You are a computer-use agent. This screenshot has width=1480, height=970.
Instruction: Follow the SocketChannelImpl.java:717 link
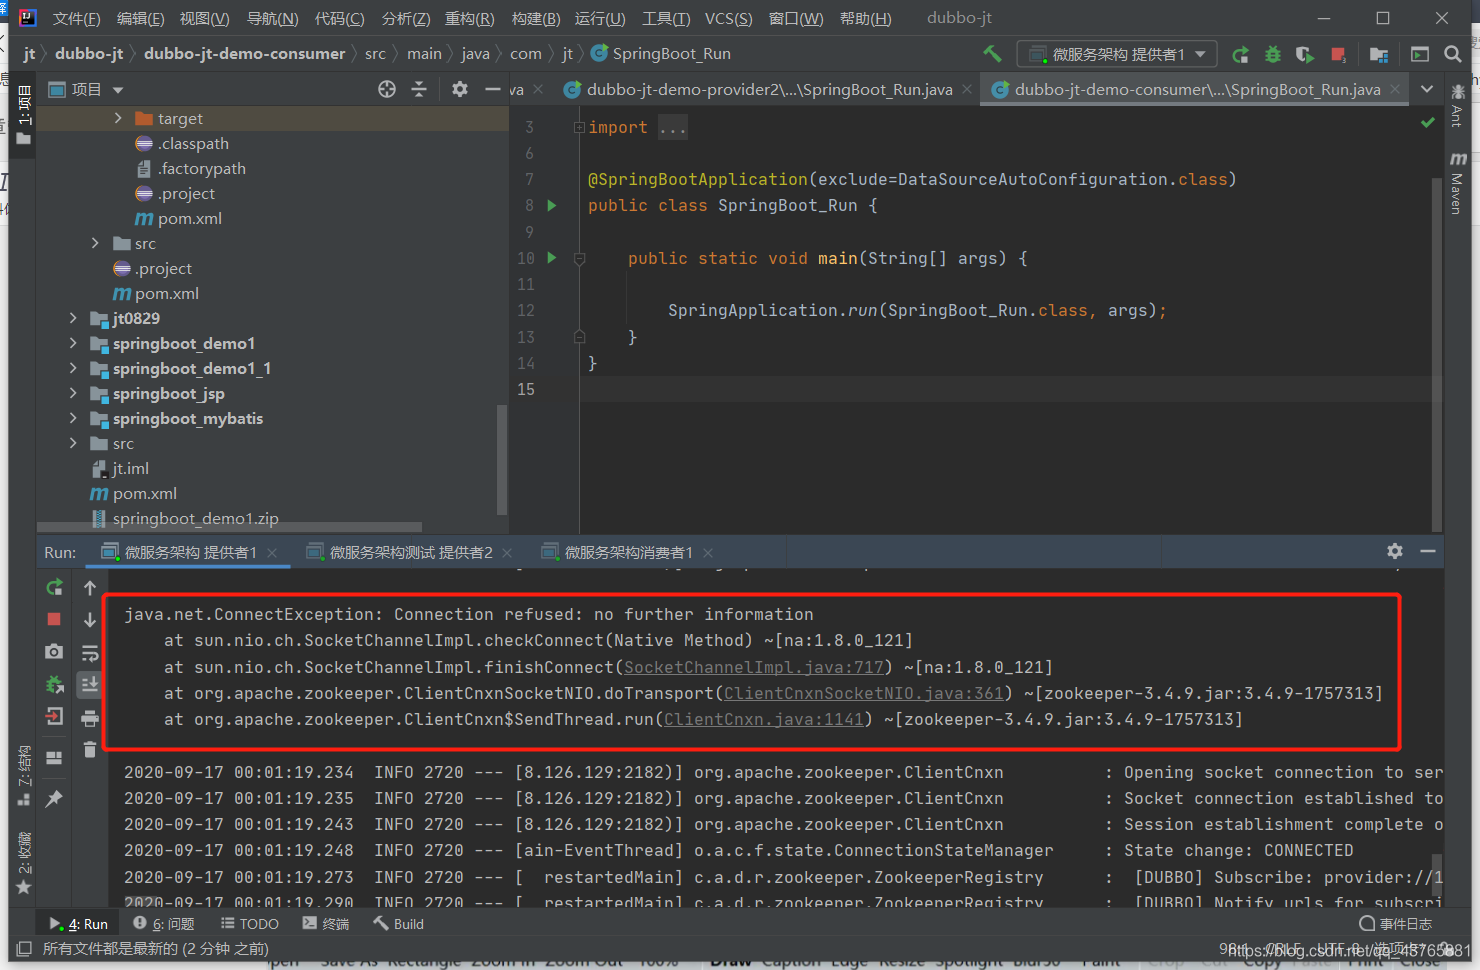(x=754, y=667)
